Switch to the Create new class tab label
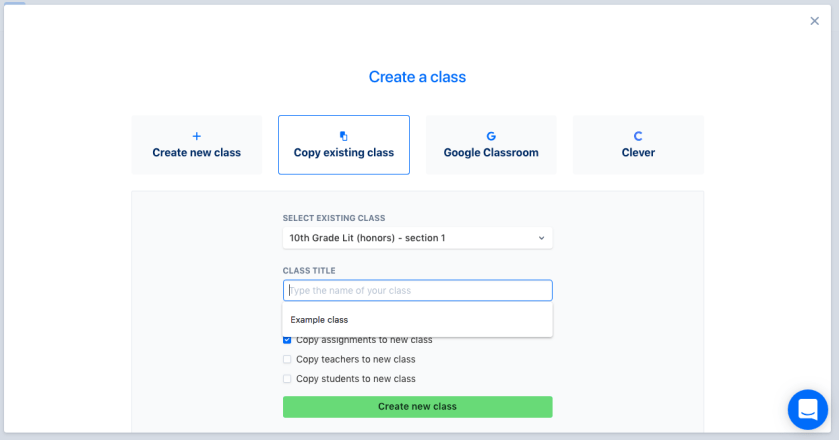 pos(196,153)
